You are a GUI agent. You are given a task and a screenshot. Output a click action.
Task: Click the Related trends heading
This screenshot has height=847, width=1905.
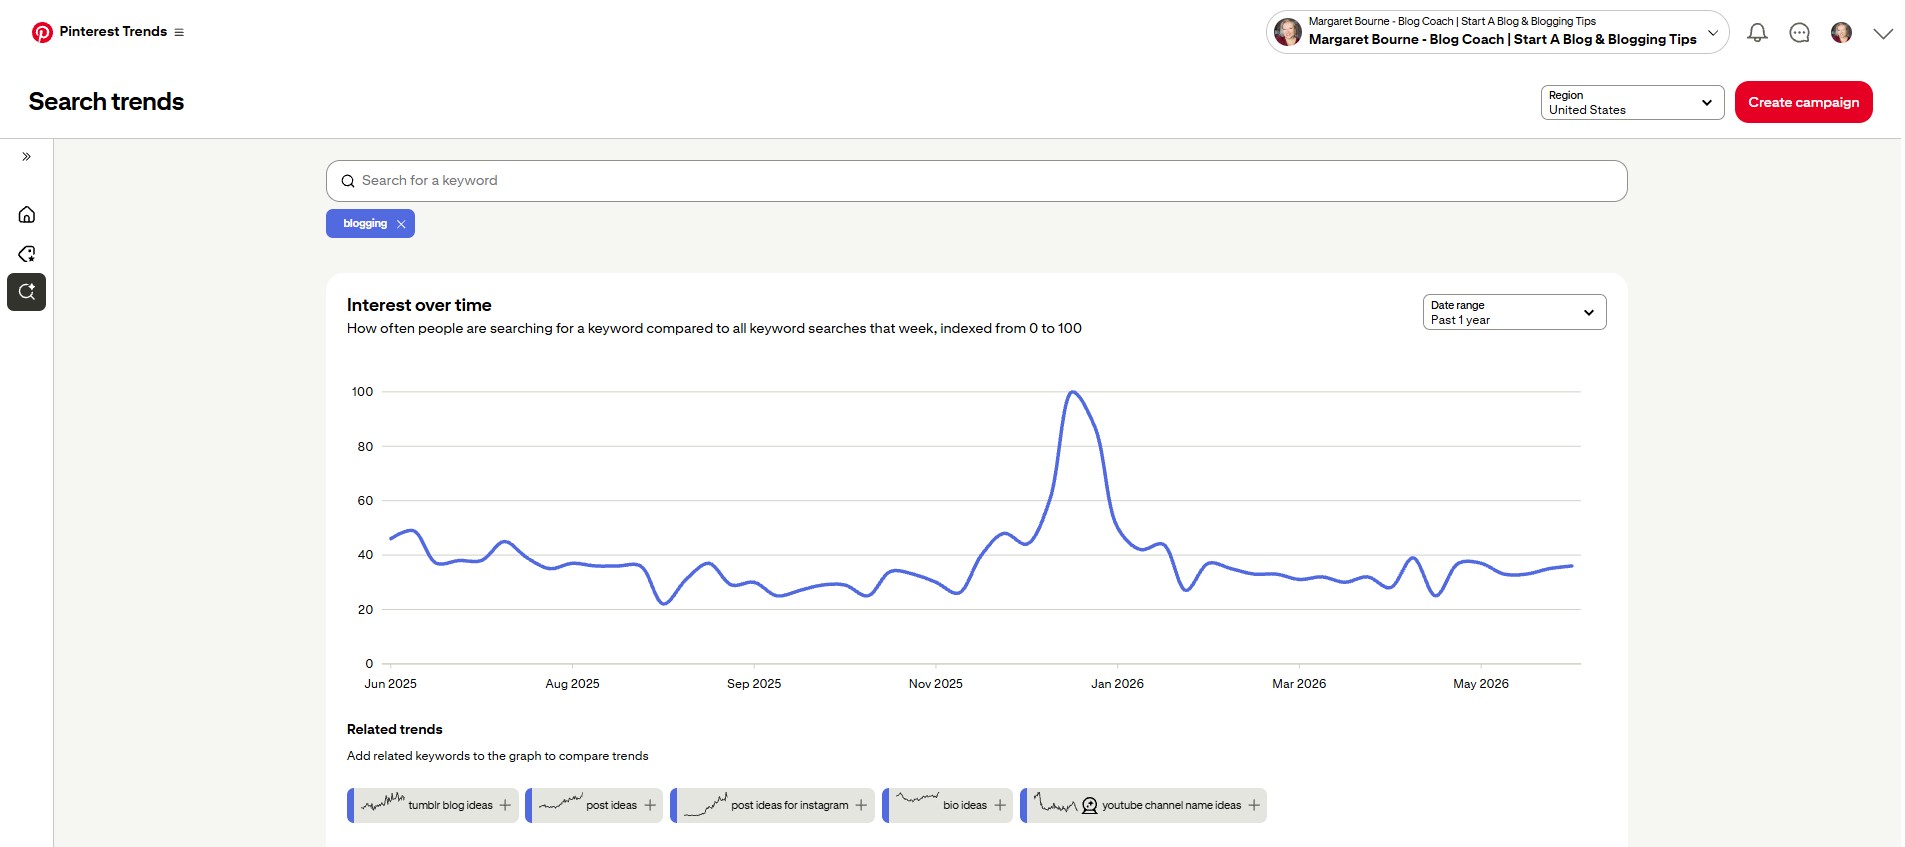(x=394, y=729)
